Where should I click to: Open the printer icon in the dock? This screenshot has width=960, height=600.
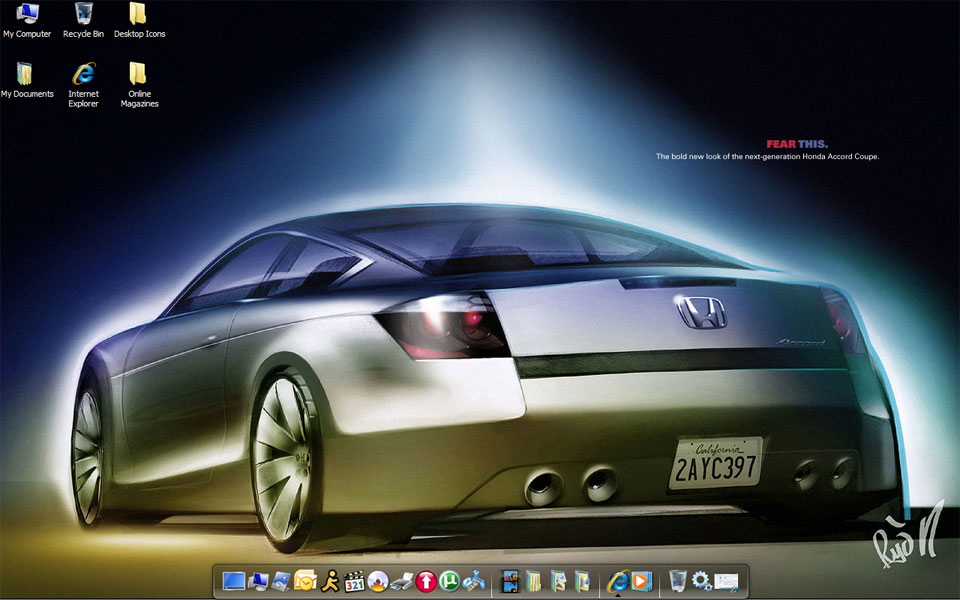402,582
